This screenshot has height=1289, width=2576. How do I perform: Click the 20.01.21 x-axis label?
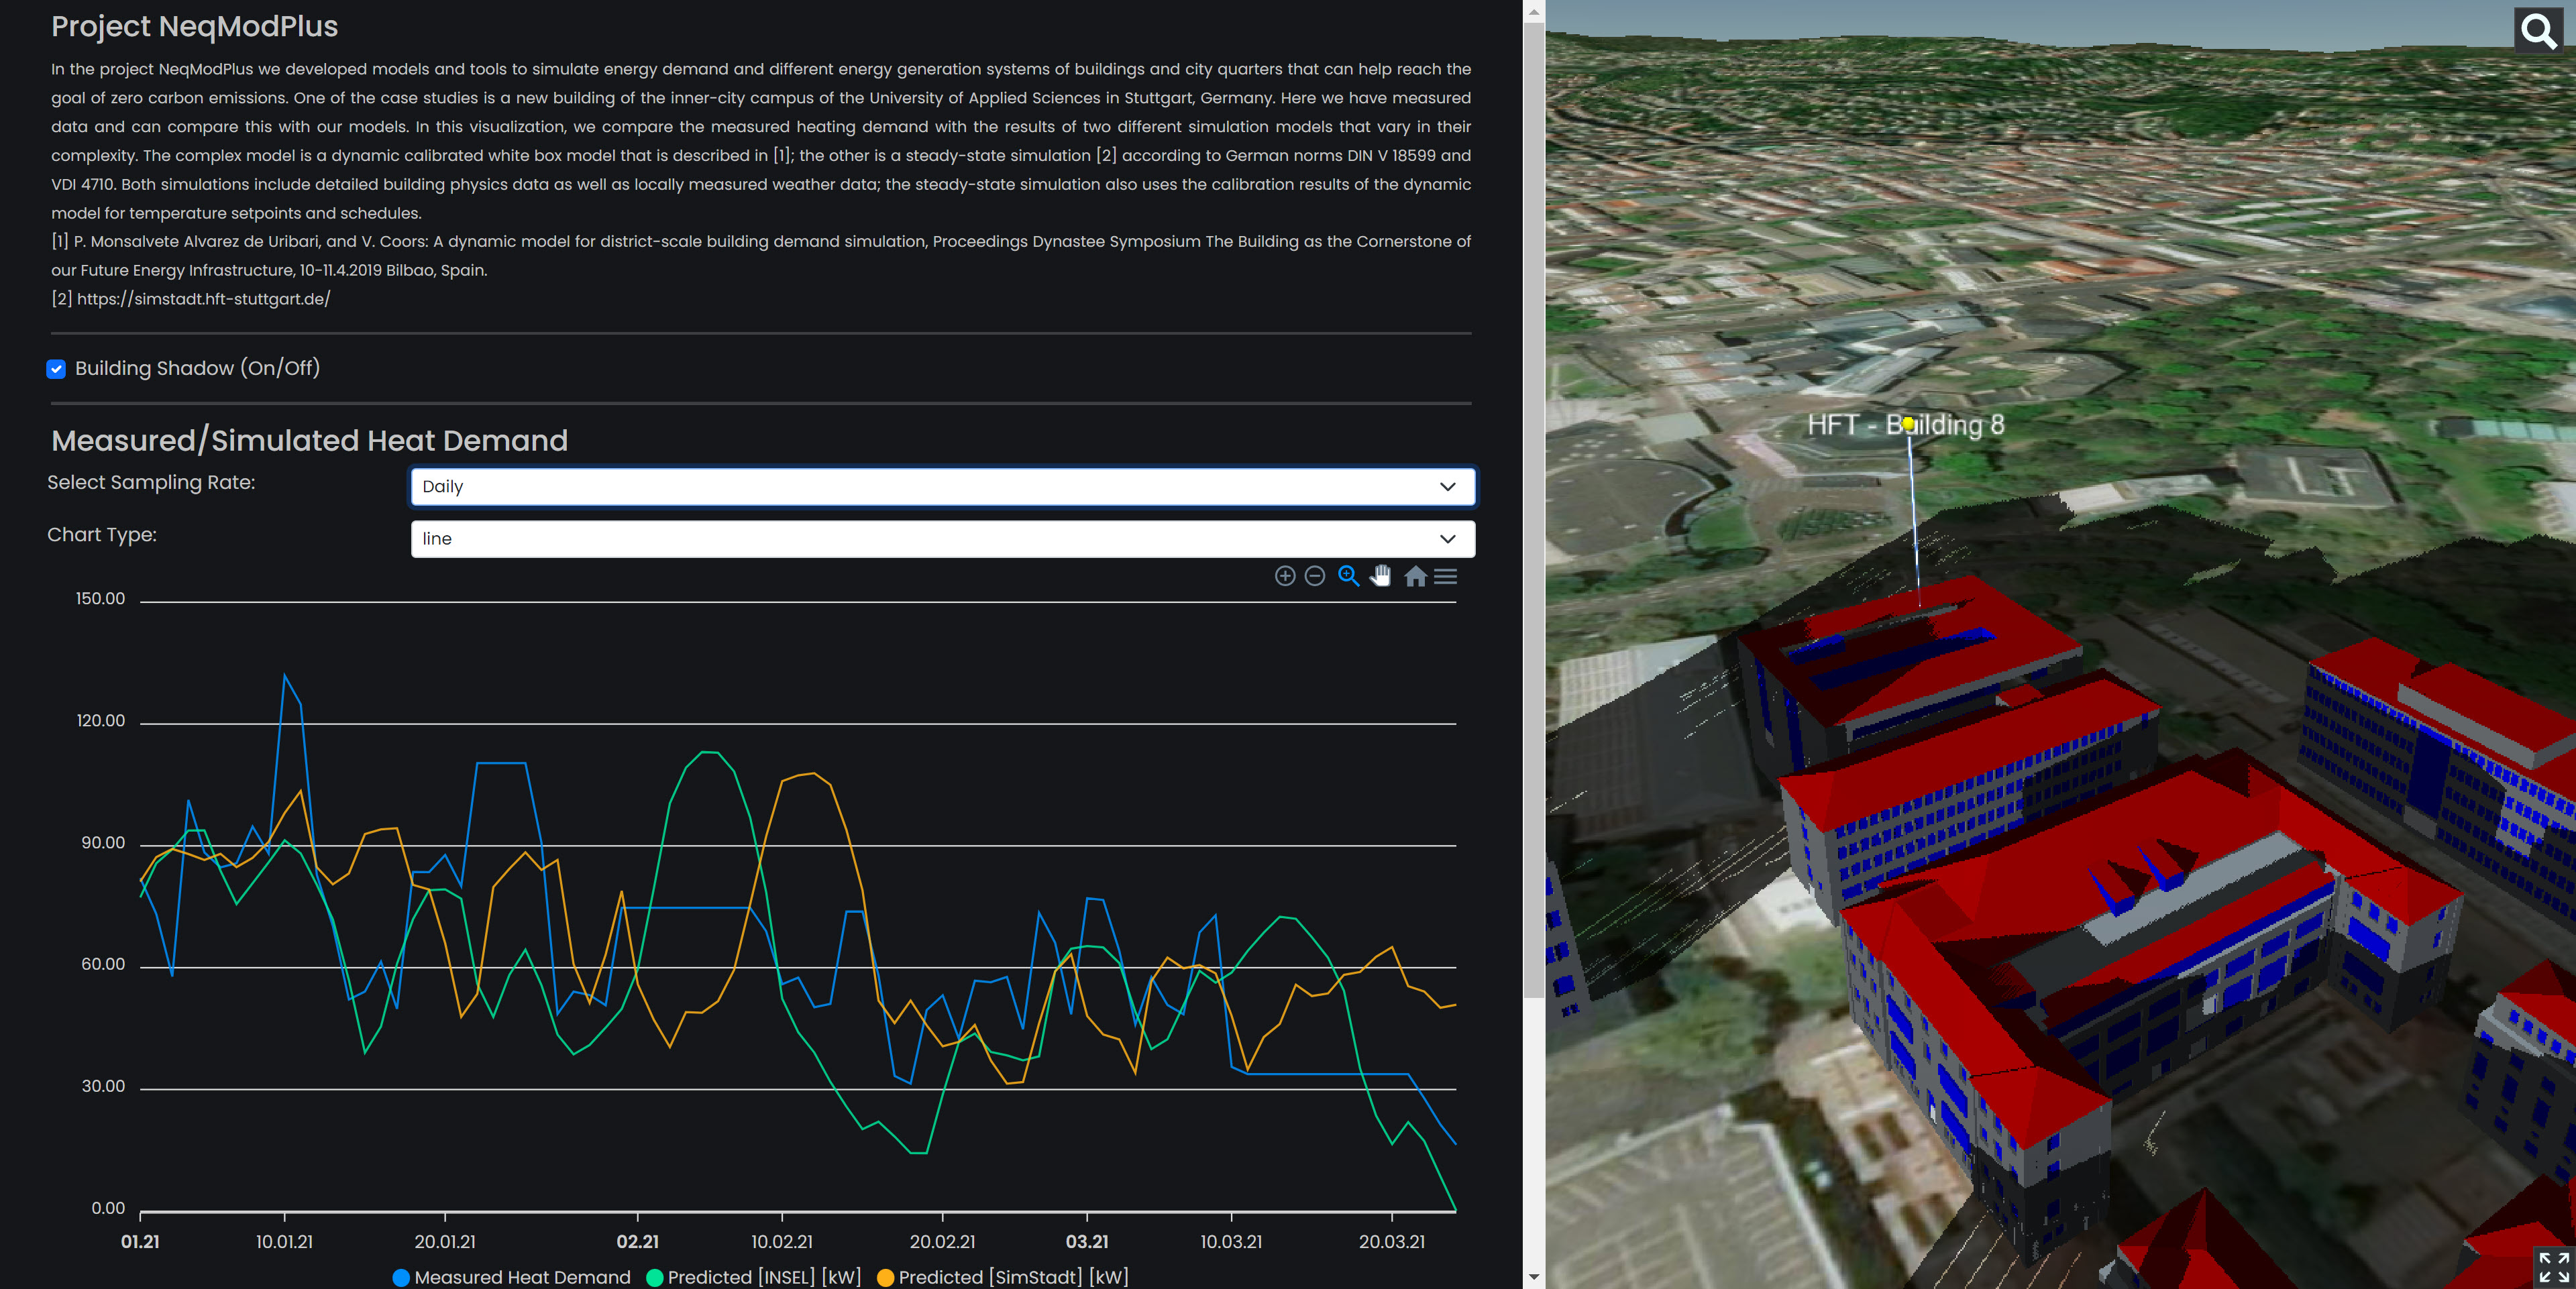pyautogui.click(x=445, y=1242)
